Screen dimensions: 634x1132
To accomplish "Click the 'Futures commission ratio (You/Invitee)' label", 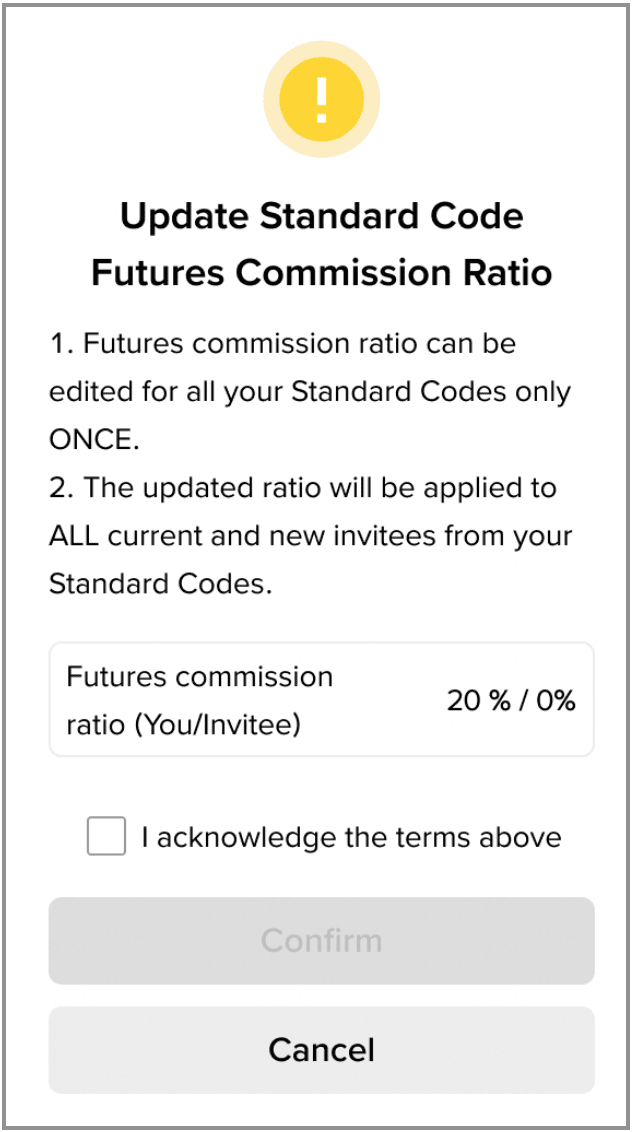I will 199,700.
